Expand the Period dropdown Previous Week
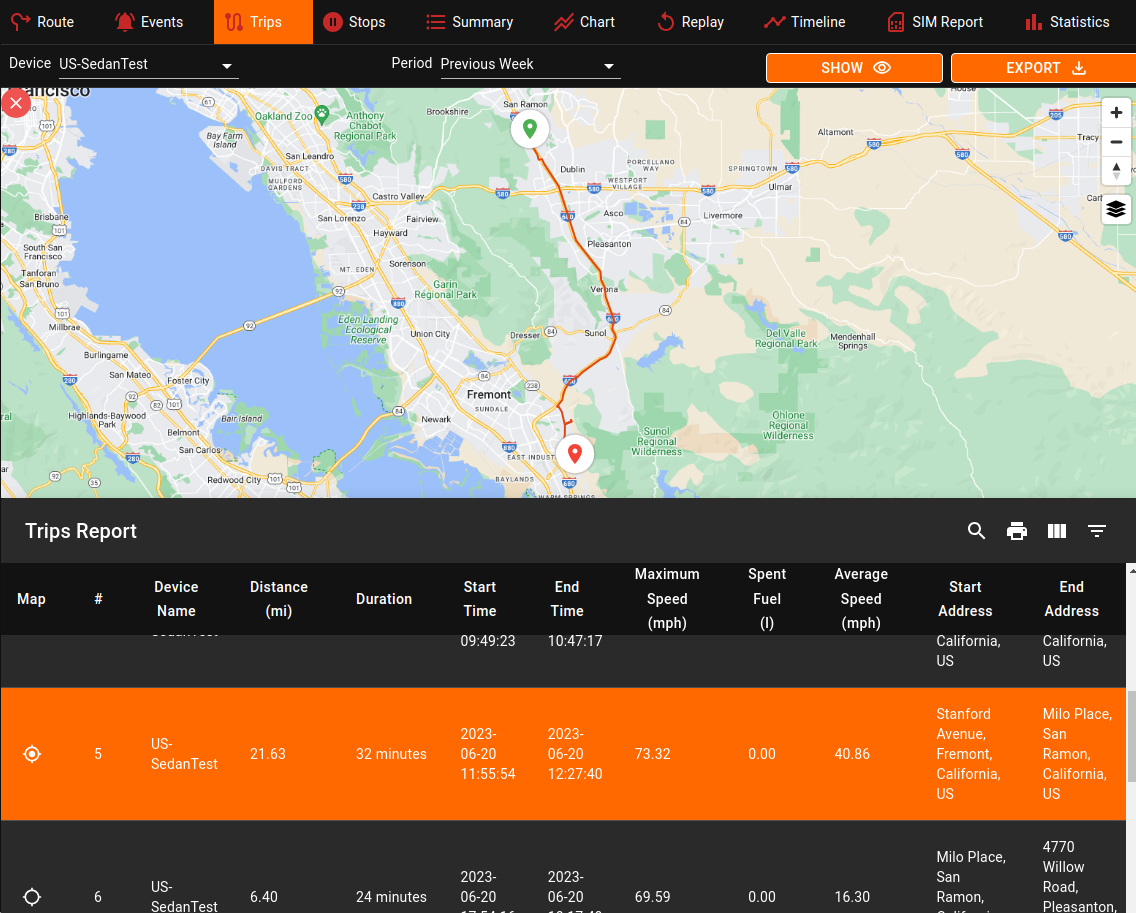This screenshot has height=913, width=1136. [x=530, y=64]
